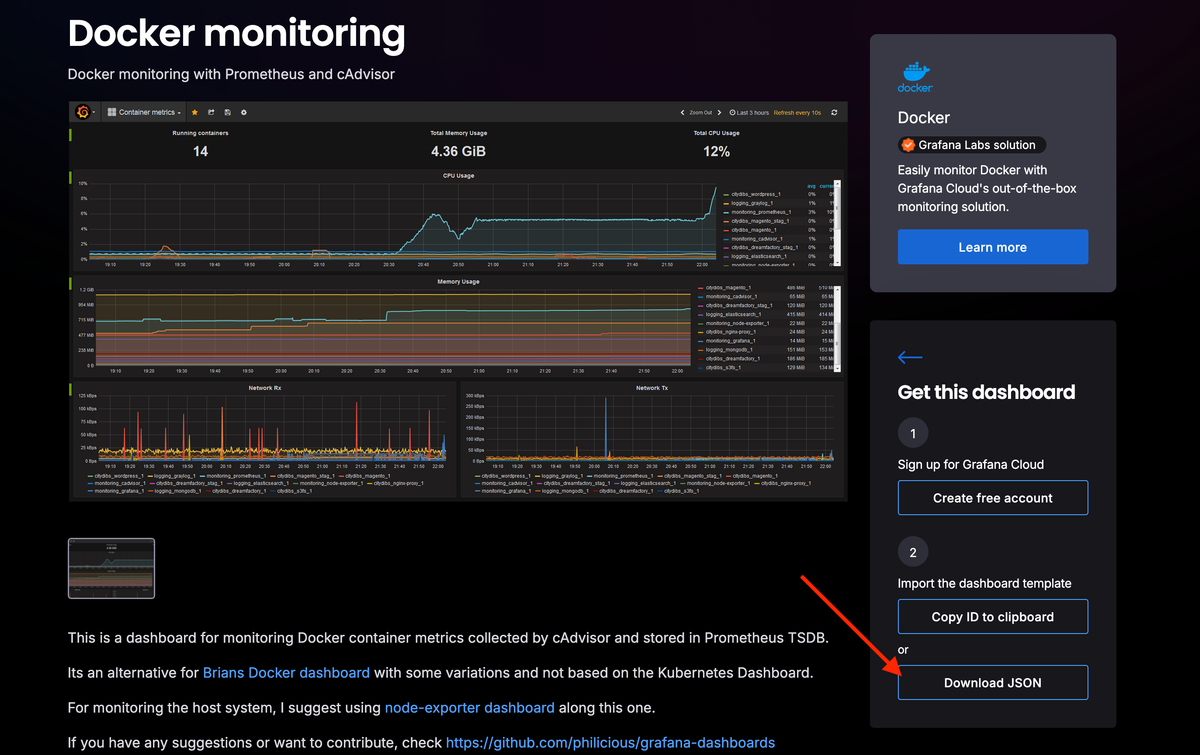
Task: Click the Memory Usage panel title
Action: click(x=458, y=282)
